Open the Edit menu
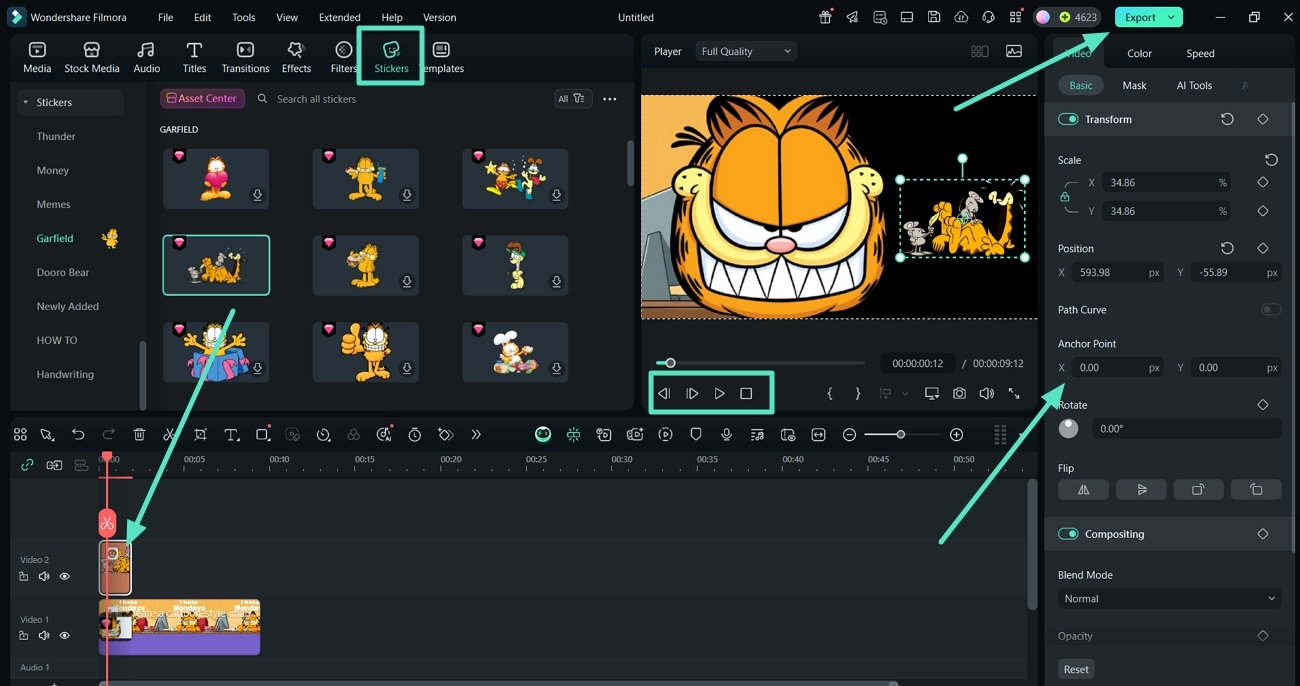1300x686 pixels. tap(202, 17)
